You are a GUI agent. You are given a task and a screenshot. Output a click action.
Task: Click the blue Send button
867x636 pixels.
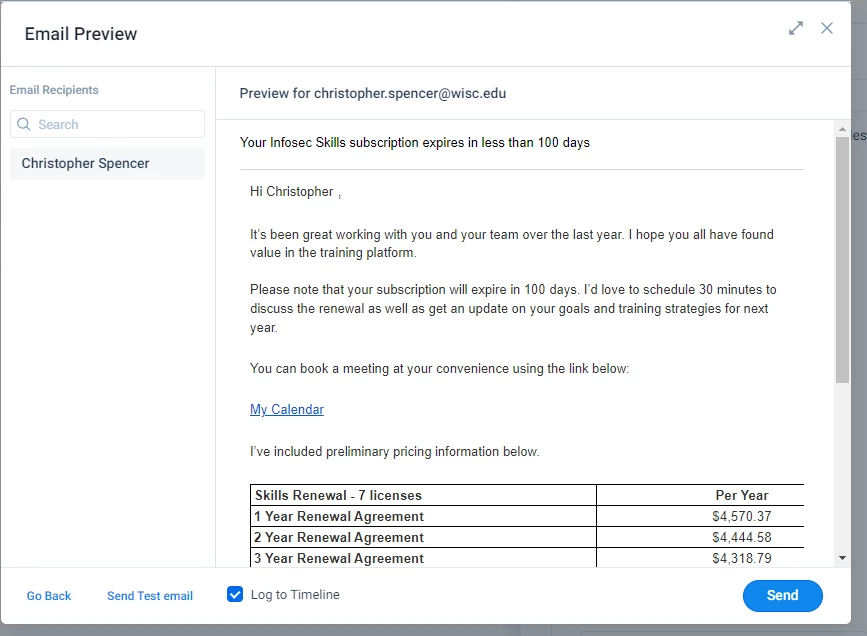(782, 596)
